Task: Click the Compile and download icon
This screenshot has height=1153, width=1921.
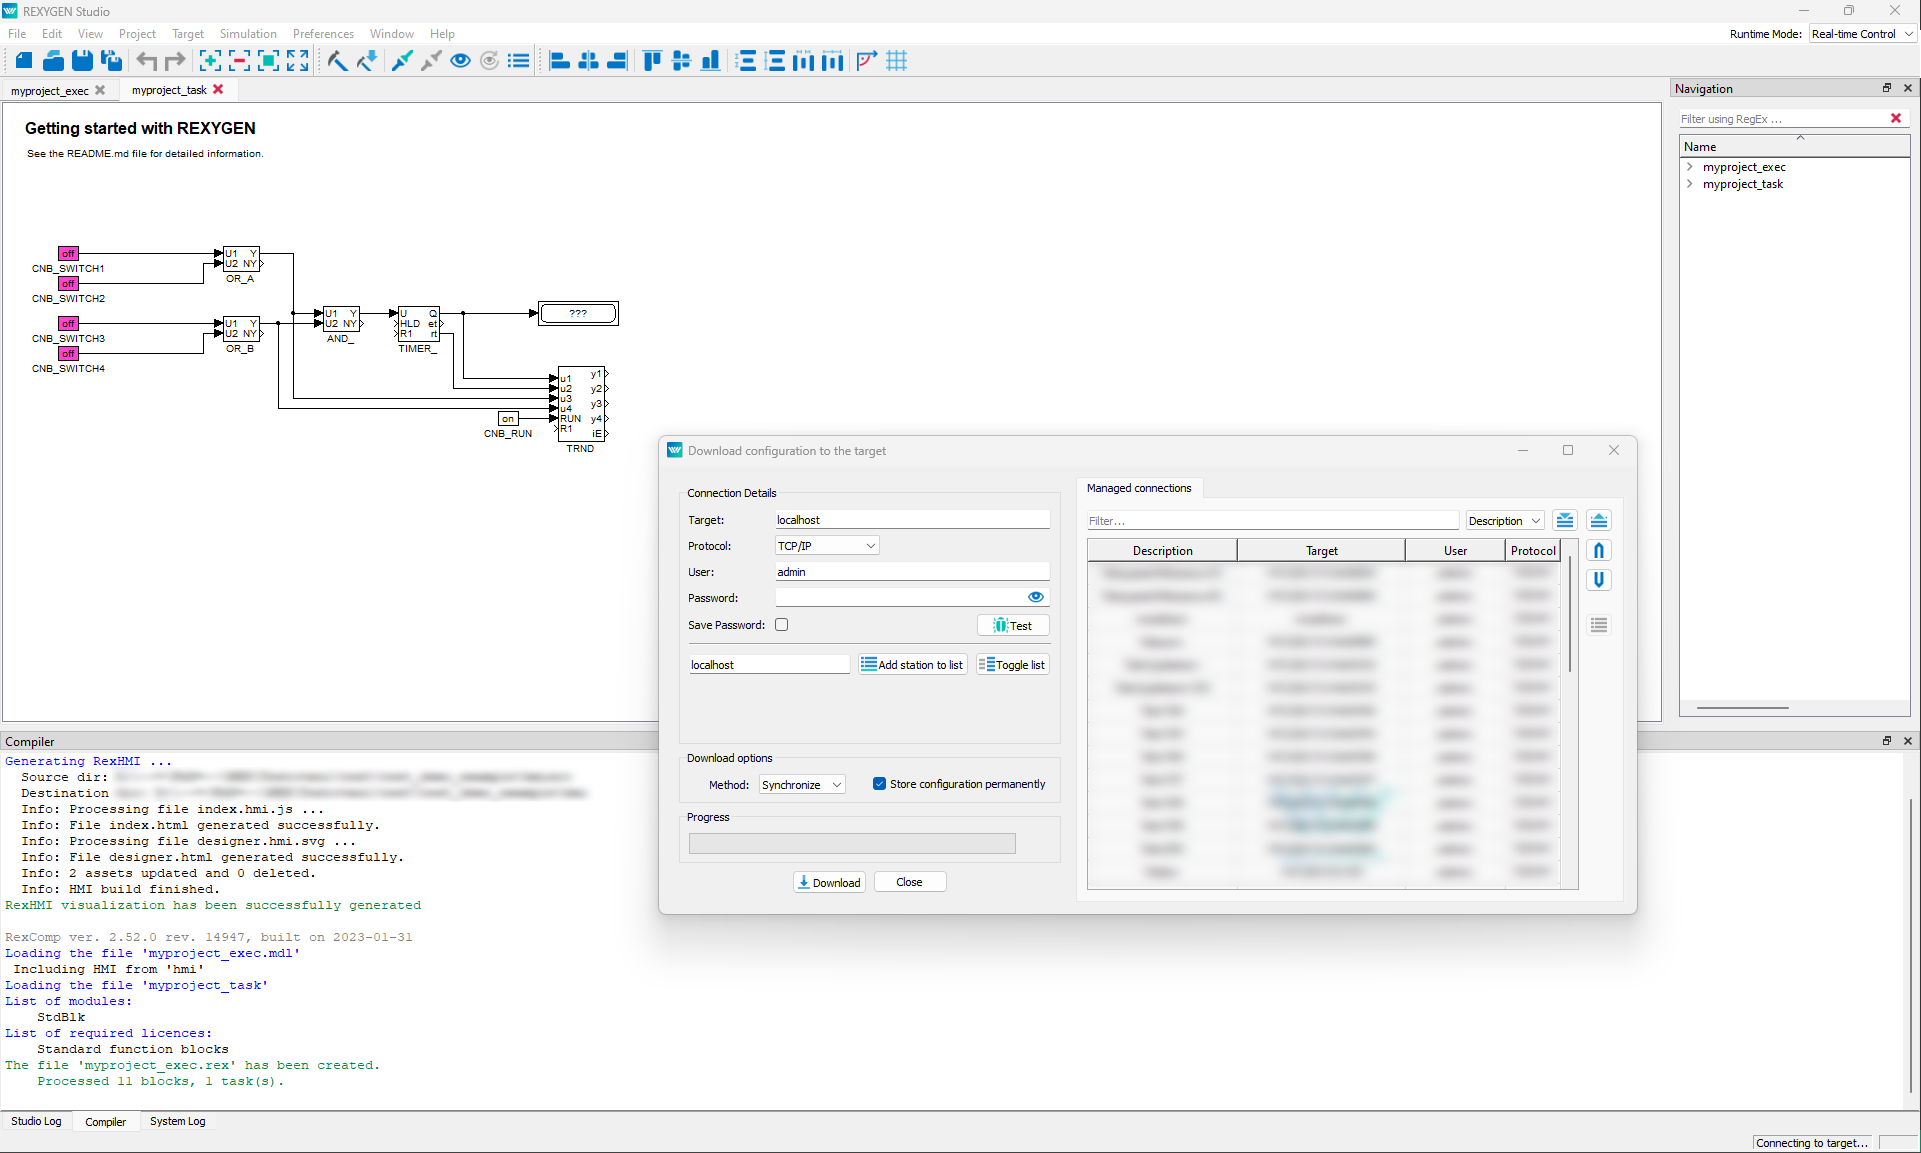Action: pos(366,61)
